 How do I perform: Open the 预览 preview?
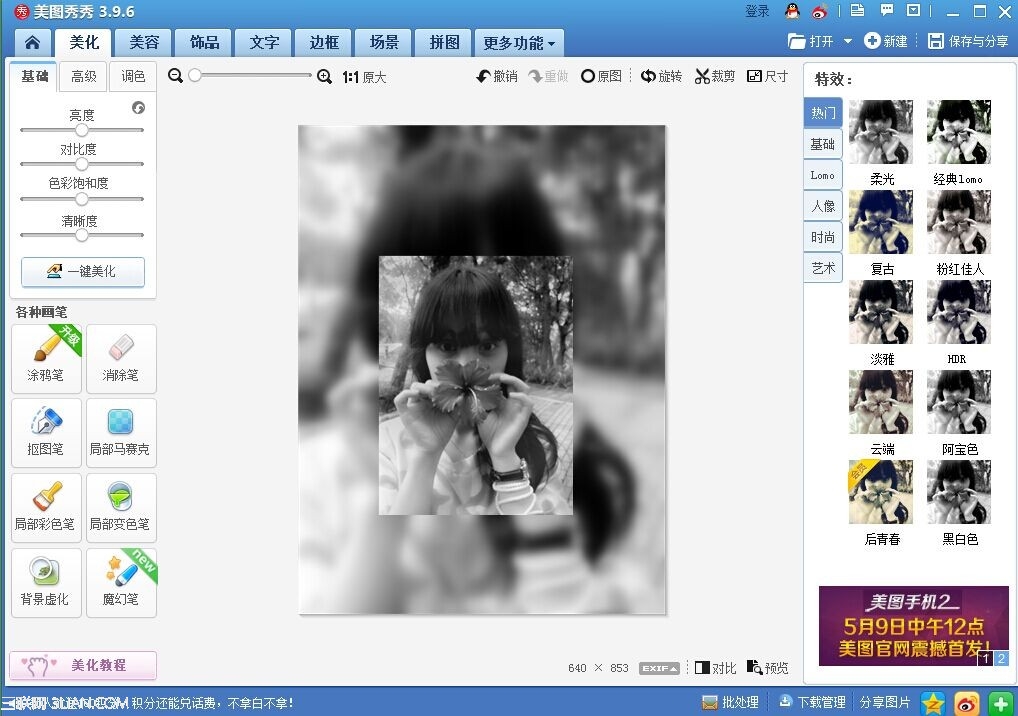click(x=767, y=667)
